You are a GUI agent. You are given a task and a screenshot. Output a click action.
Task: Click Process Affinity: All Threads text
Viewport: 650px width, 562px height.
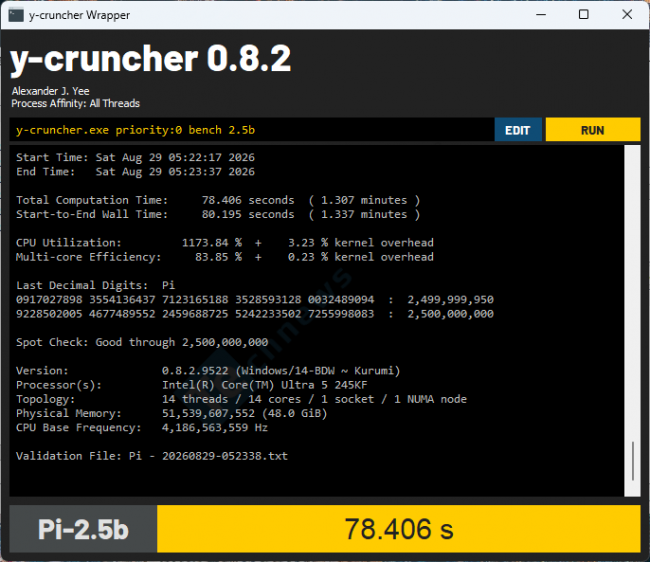[75, 103]
